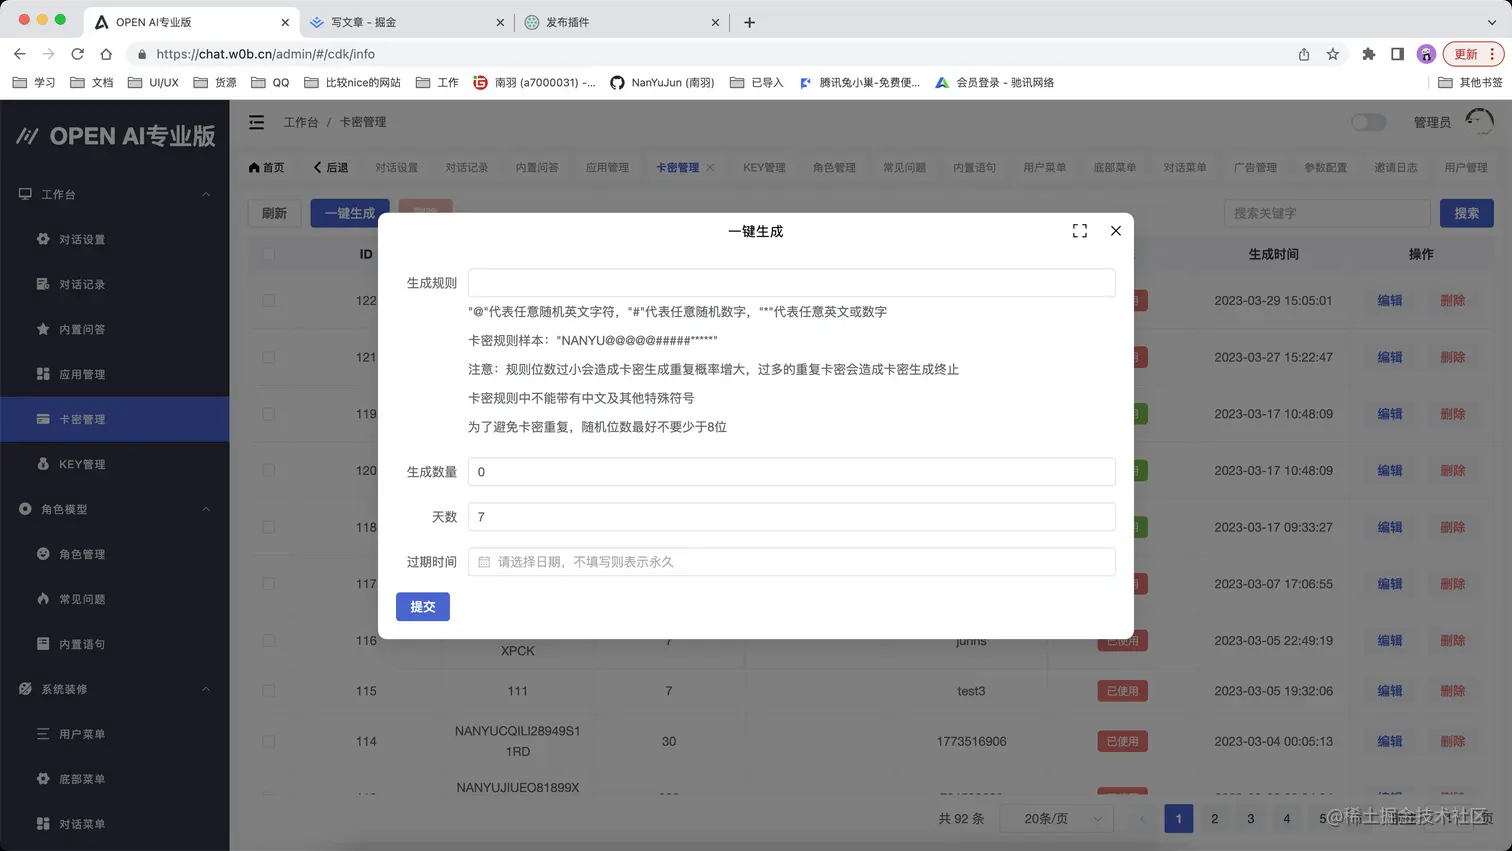
Task: Open the 20条/页 page size dropdown
Action: coord(1056,818)
